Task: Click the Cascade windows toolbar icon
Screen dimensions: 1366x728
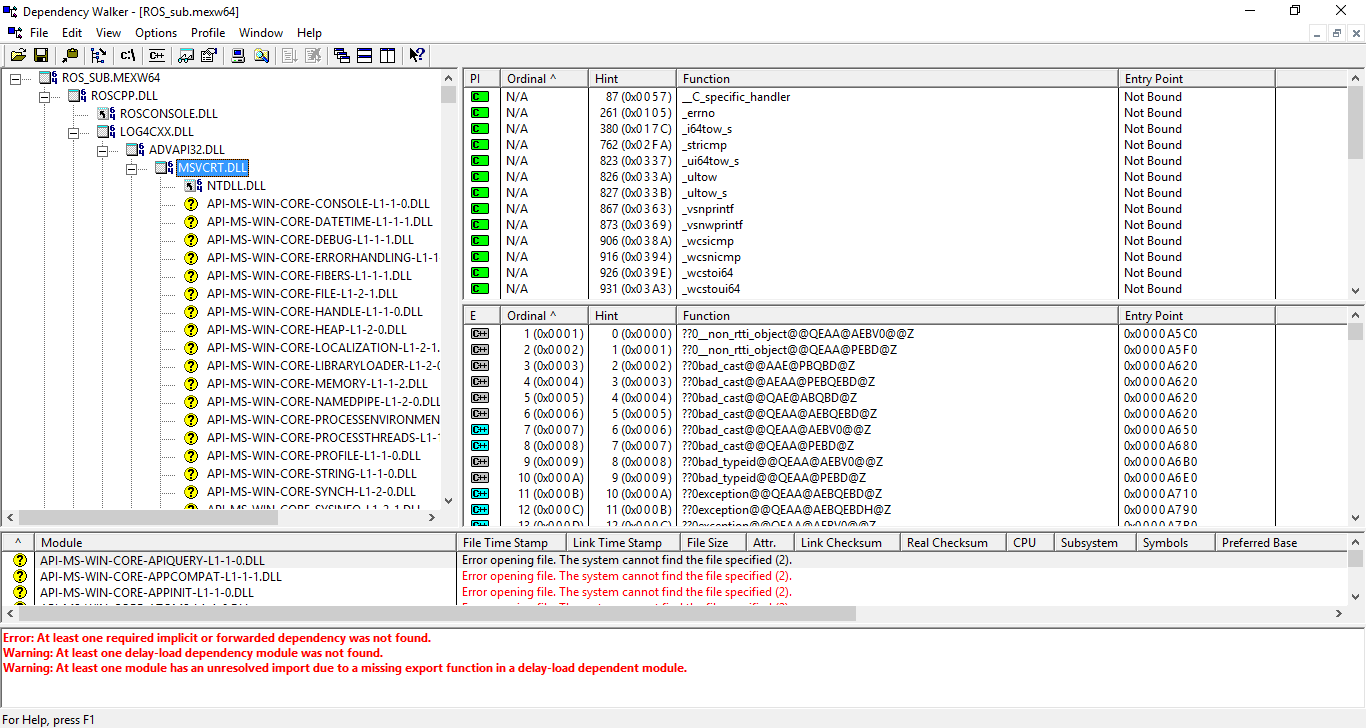Action: pyautogui.click(x=341, y=55)
